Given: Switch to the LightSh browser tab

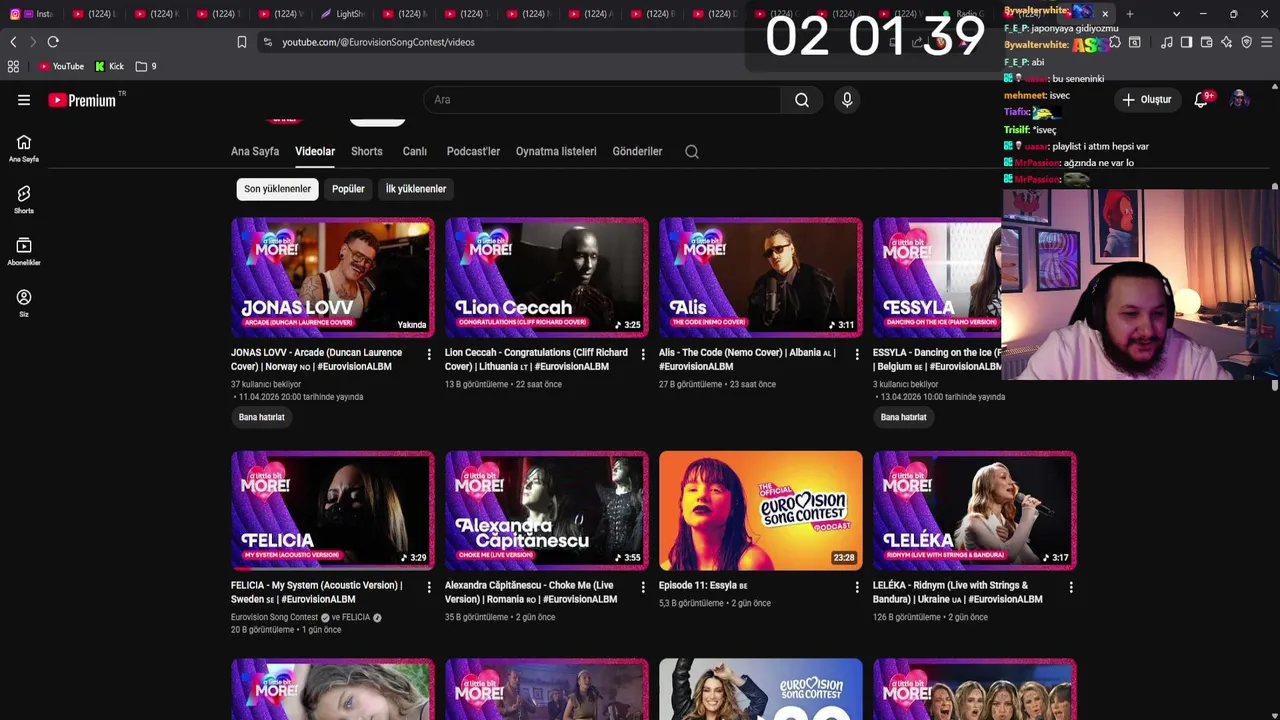Looking at the screenshot, I should click(343, 14).
